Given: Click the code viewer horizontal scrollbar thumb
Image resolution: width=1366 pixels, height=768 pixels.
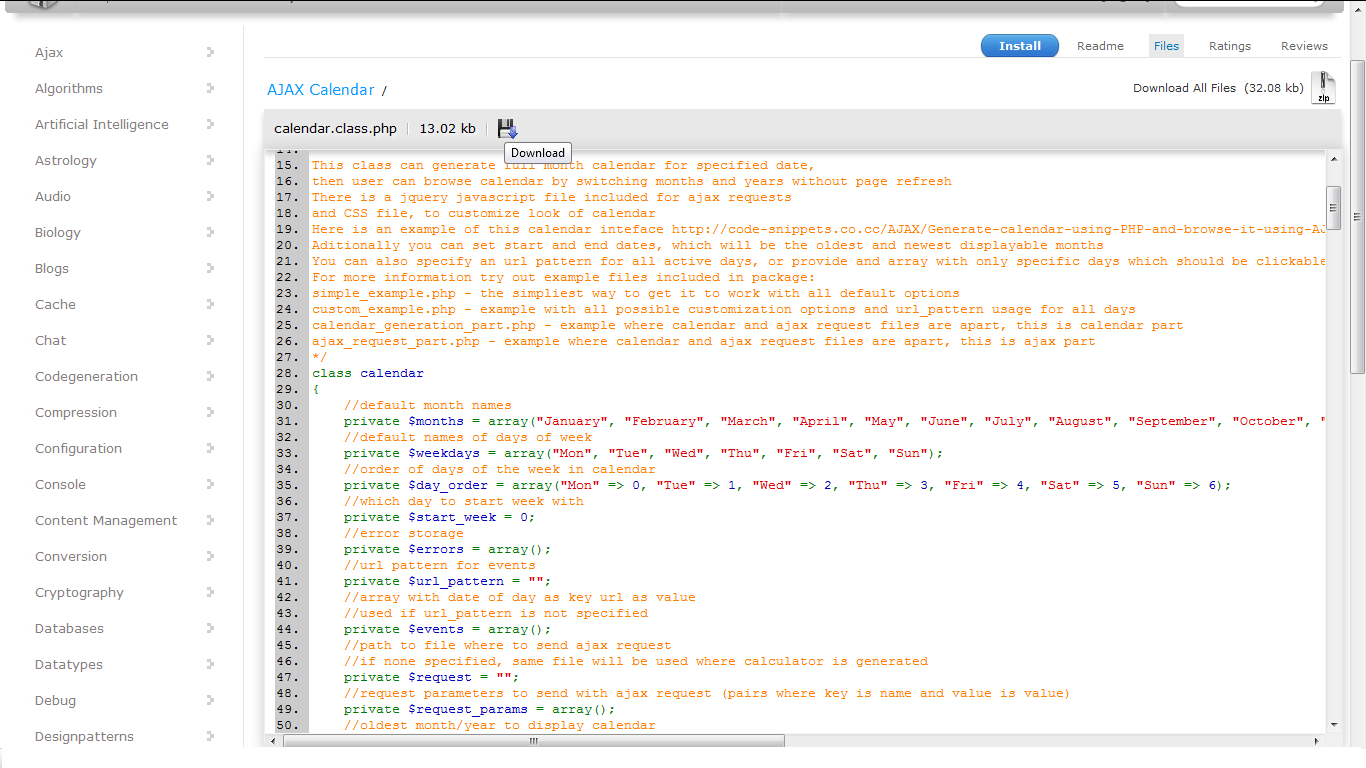Looking at the screenshot, I should (534, 741).
